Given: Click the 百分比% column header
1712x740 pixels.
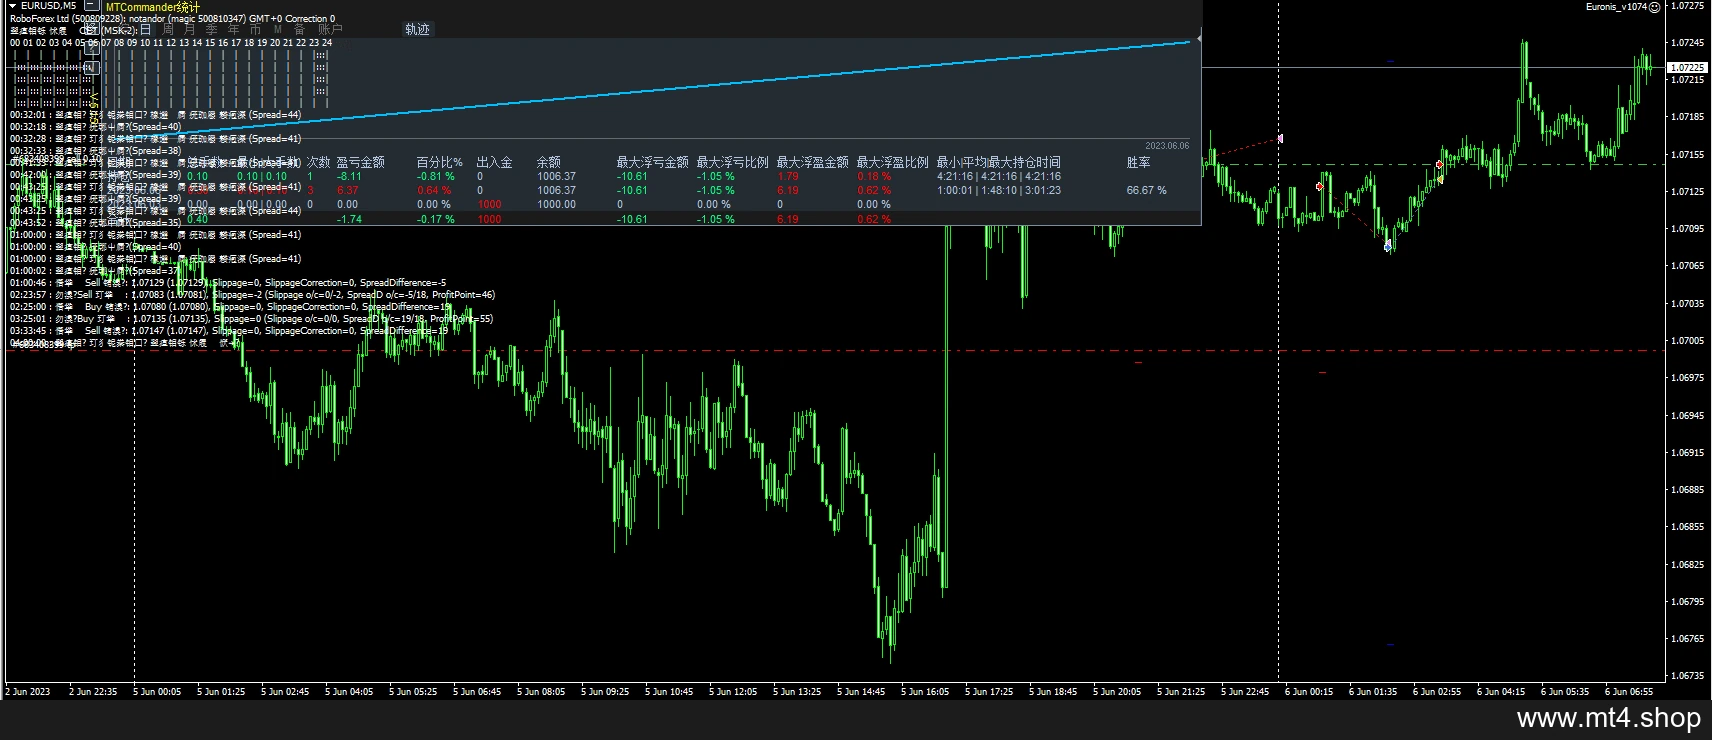Looking at the screenshot, I should 439,162.
